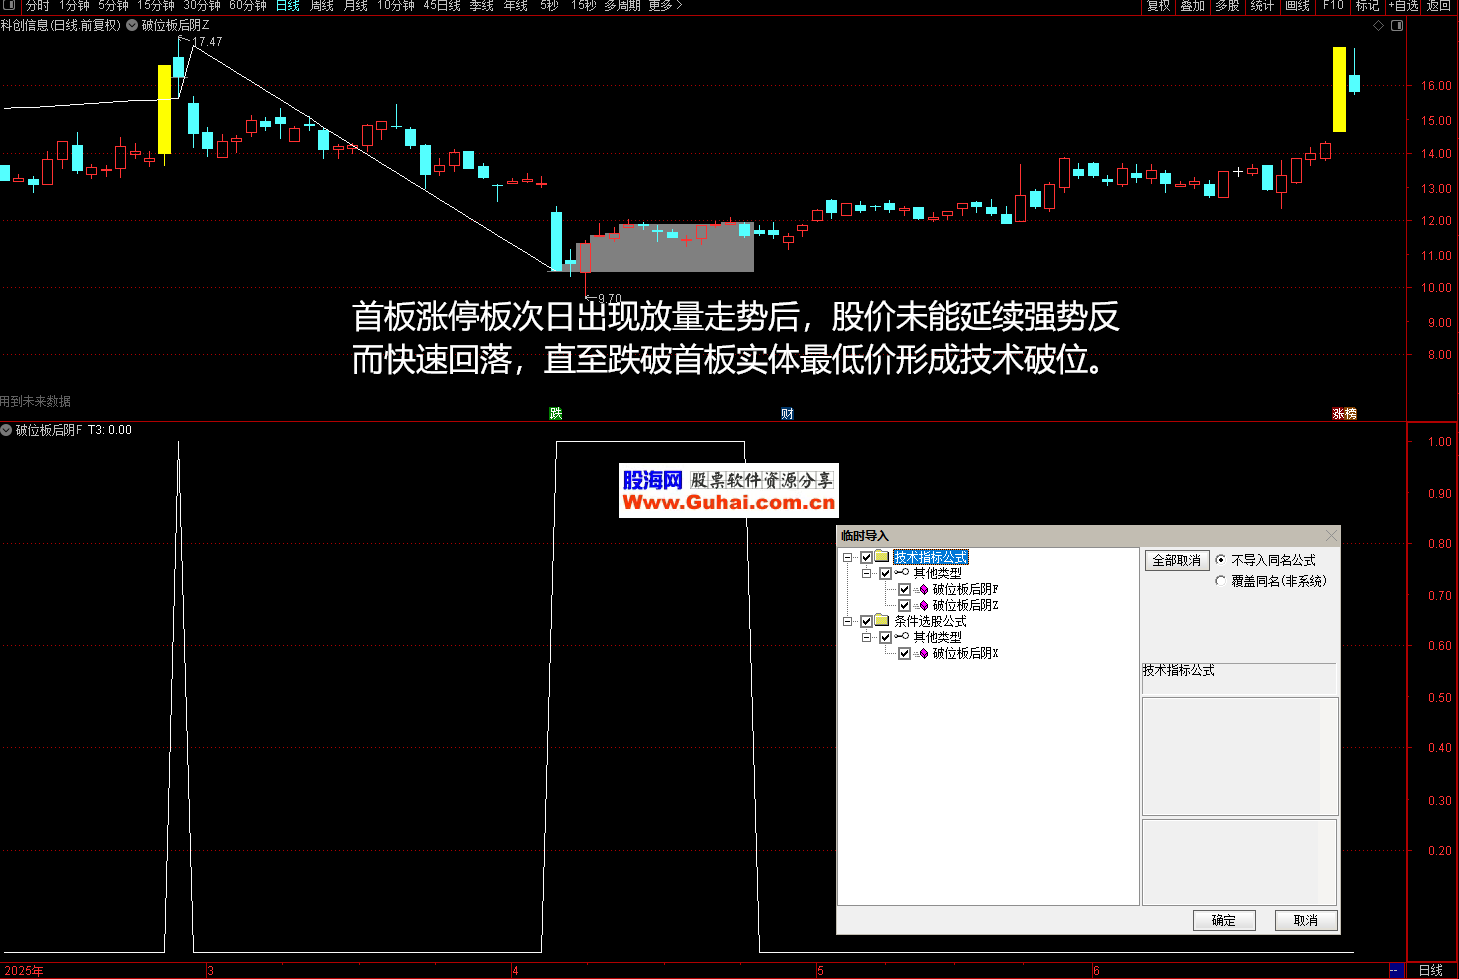Click the folder icon of 条件选股公式

(x=882, y=621)
